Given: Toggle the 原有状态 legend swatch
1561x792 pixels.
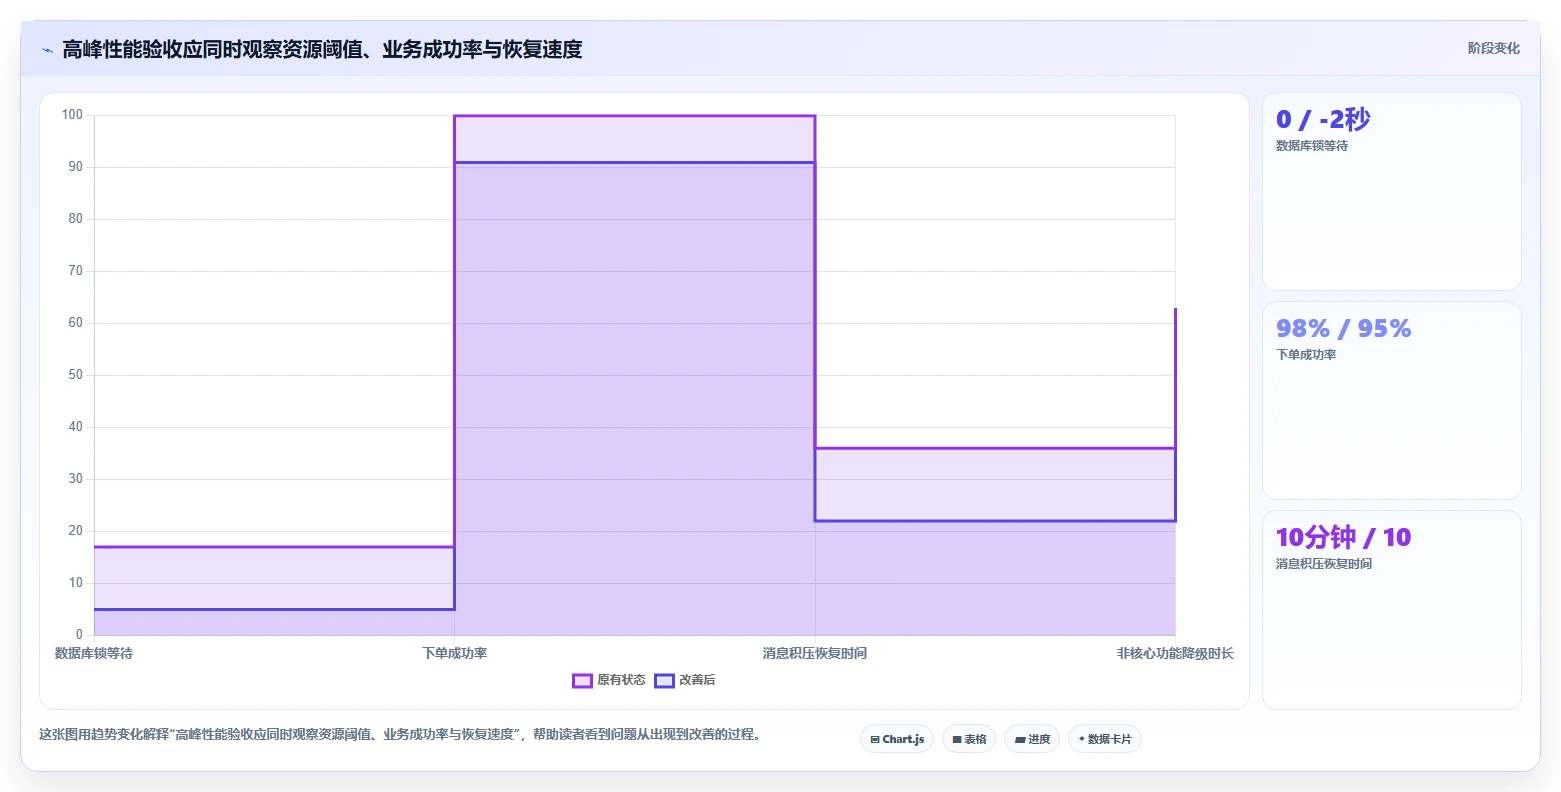Looking at the screenshot, I should [x=582, y=681].
